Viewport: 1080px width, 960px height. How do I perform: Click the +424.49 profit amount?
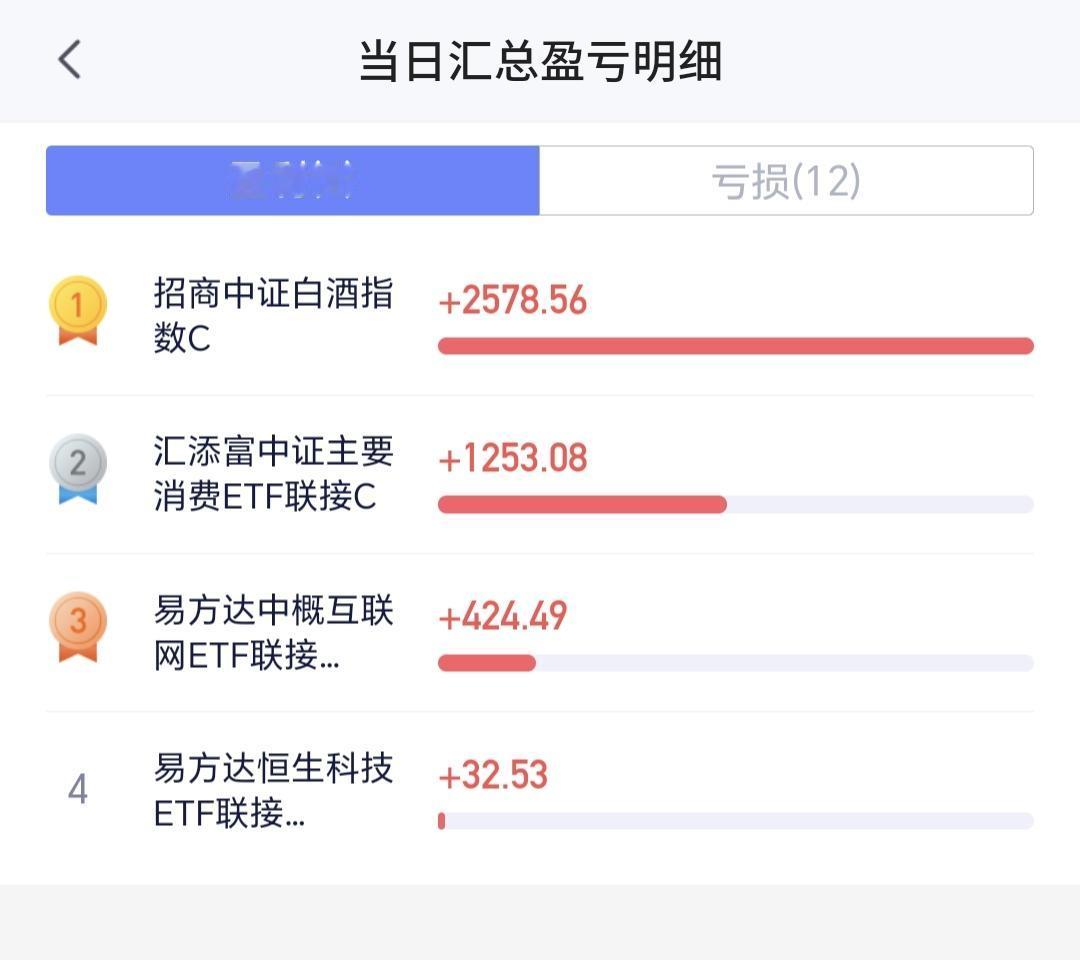coord(503,616)
